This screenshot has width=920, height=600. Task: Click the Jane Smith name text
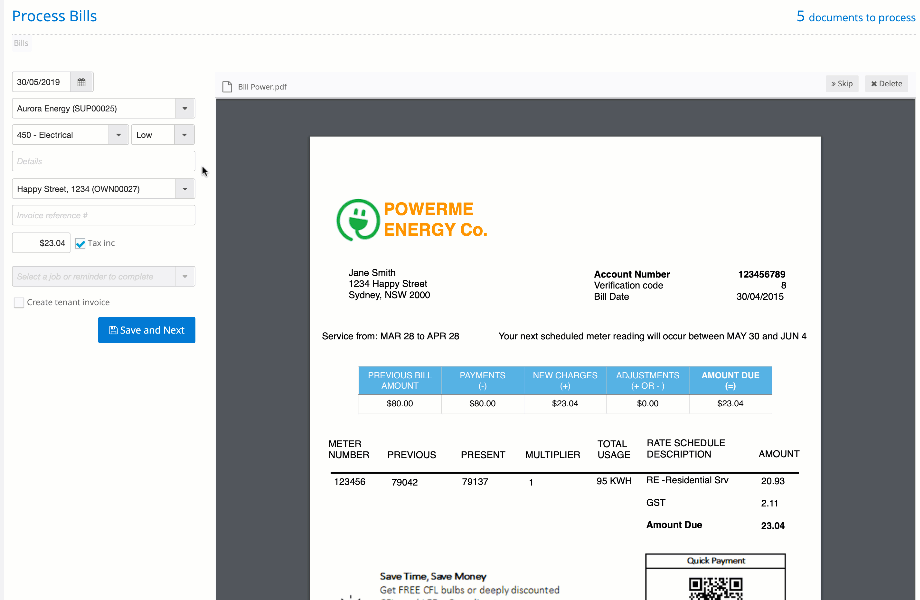[372, 273]
